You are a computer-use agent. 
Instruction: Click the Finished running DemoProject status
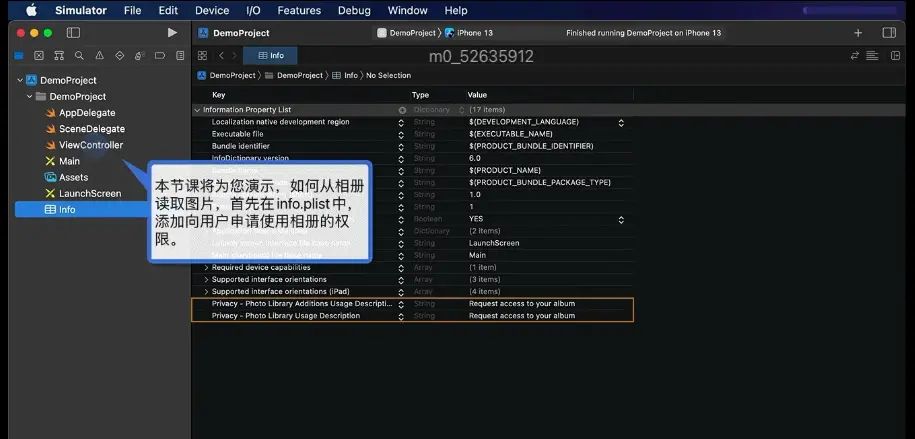[x=643, y=33]
